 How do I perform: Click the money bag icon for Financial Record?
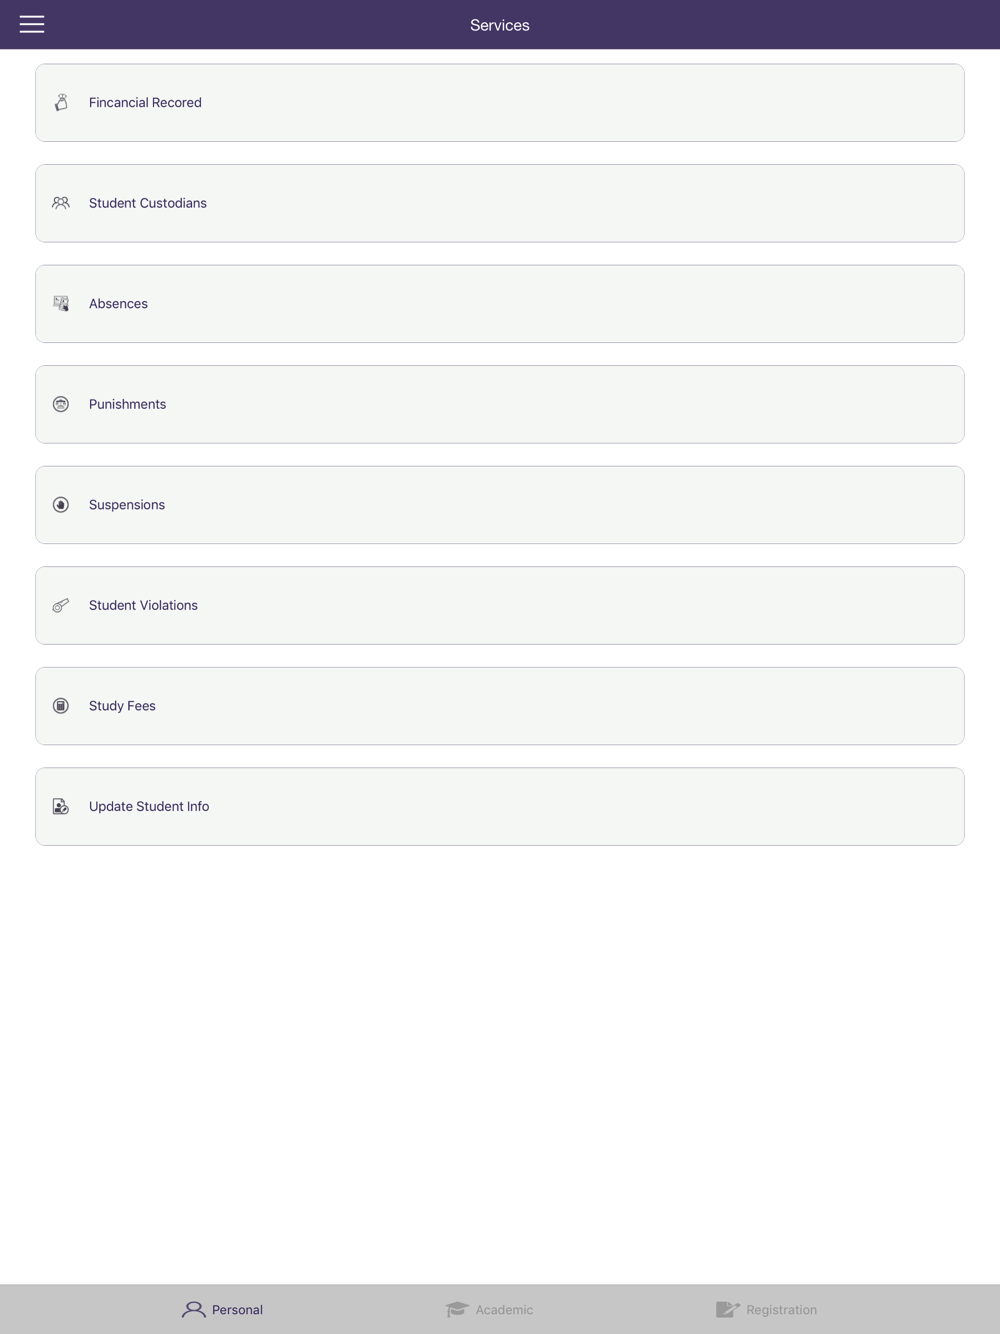click(61, 102)
